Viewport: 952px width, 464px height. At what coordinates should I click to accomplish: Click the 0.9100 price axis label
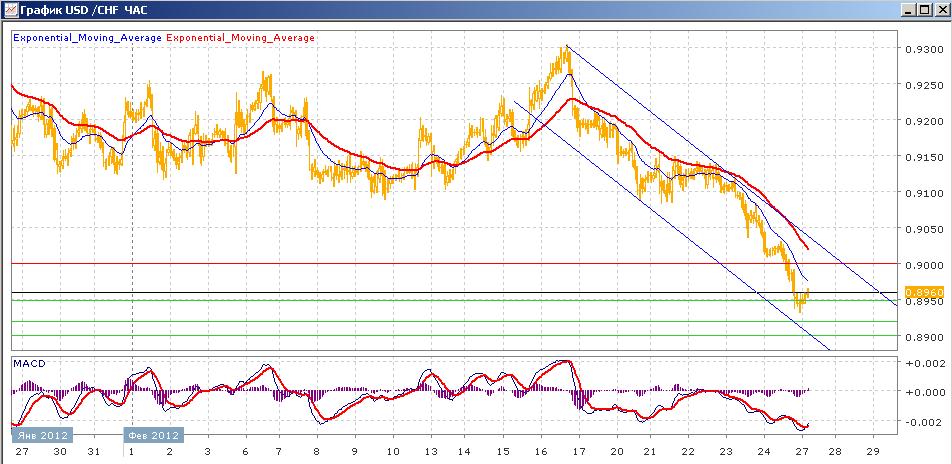tap(925, 193)
